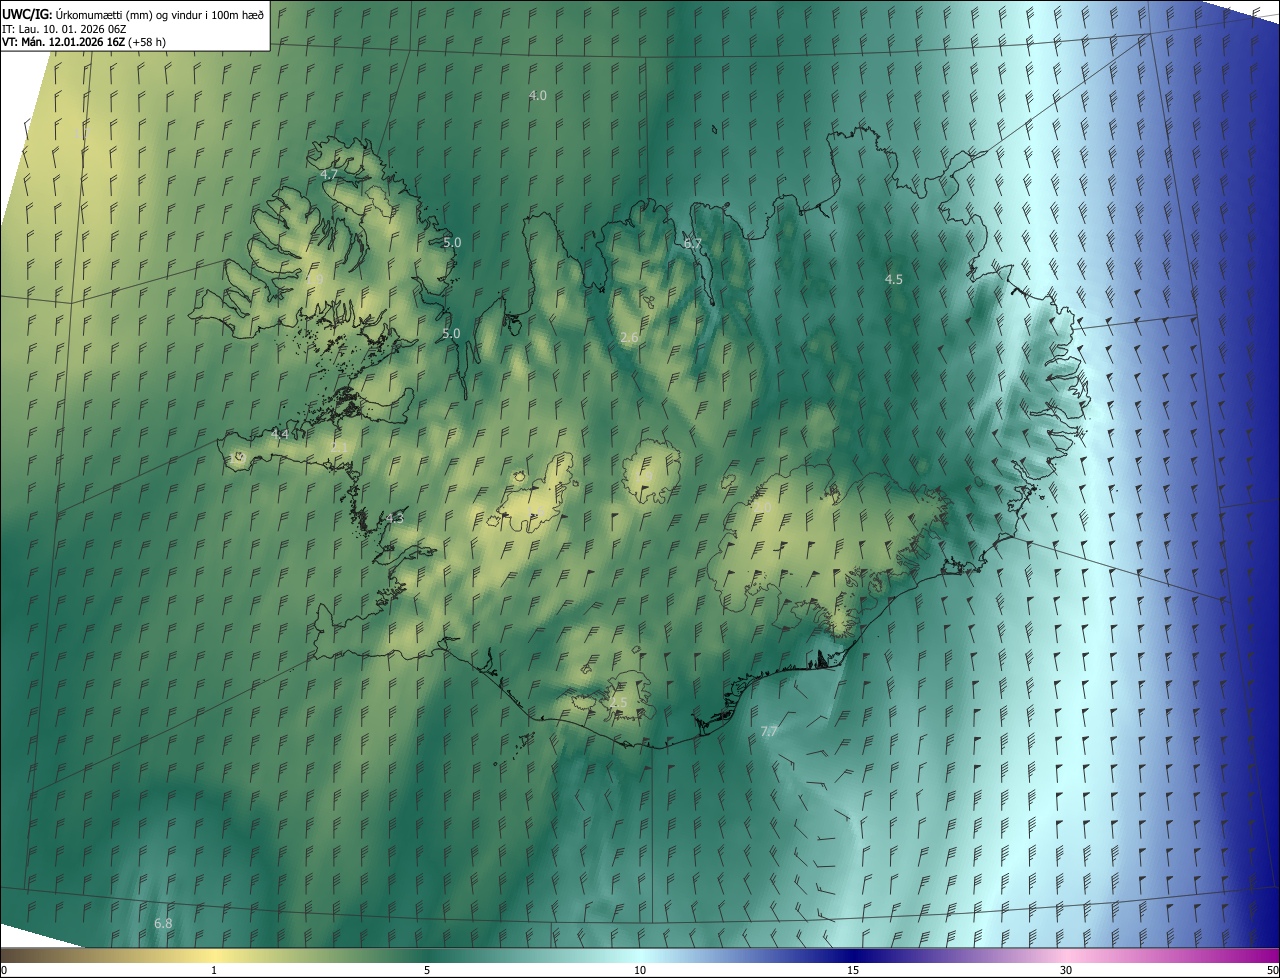Click the colorbar tick label 0
This screenshot has height=978, width=1280.
4,970
